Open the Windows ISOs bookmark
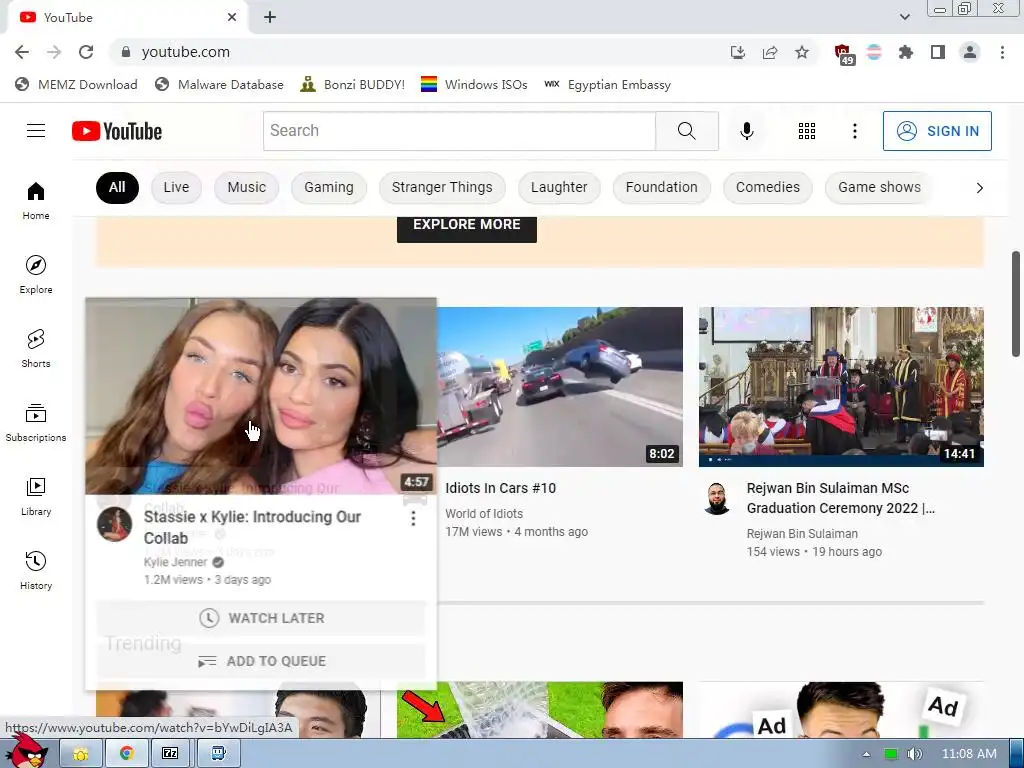Screen dimensions: 1024x768 [474, 85]
